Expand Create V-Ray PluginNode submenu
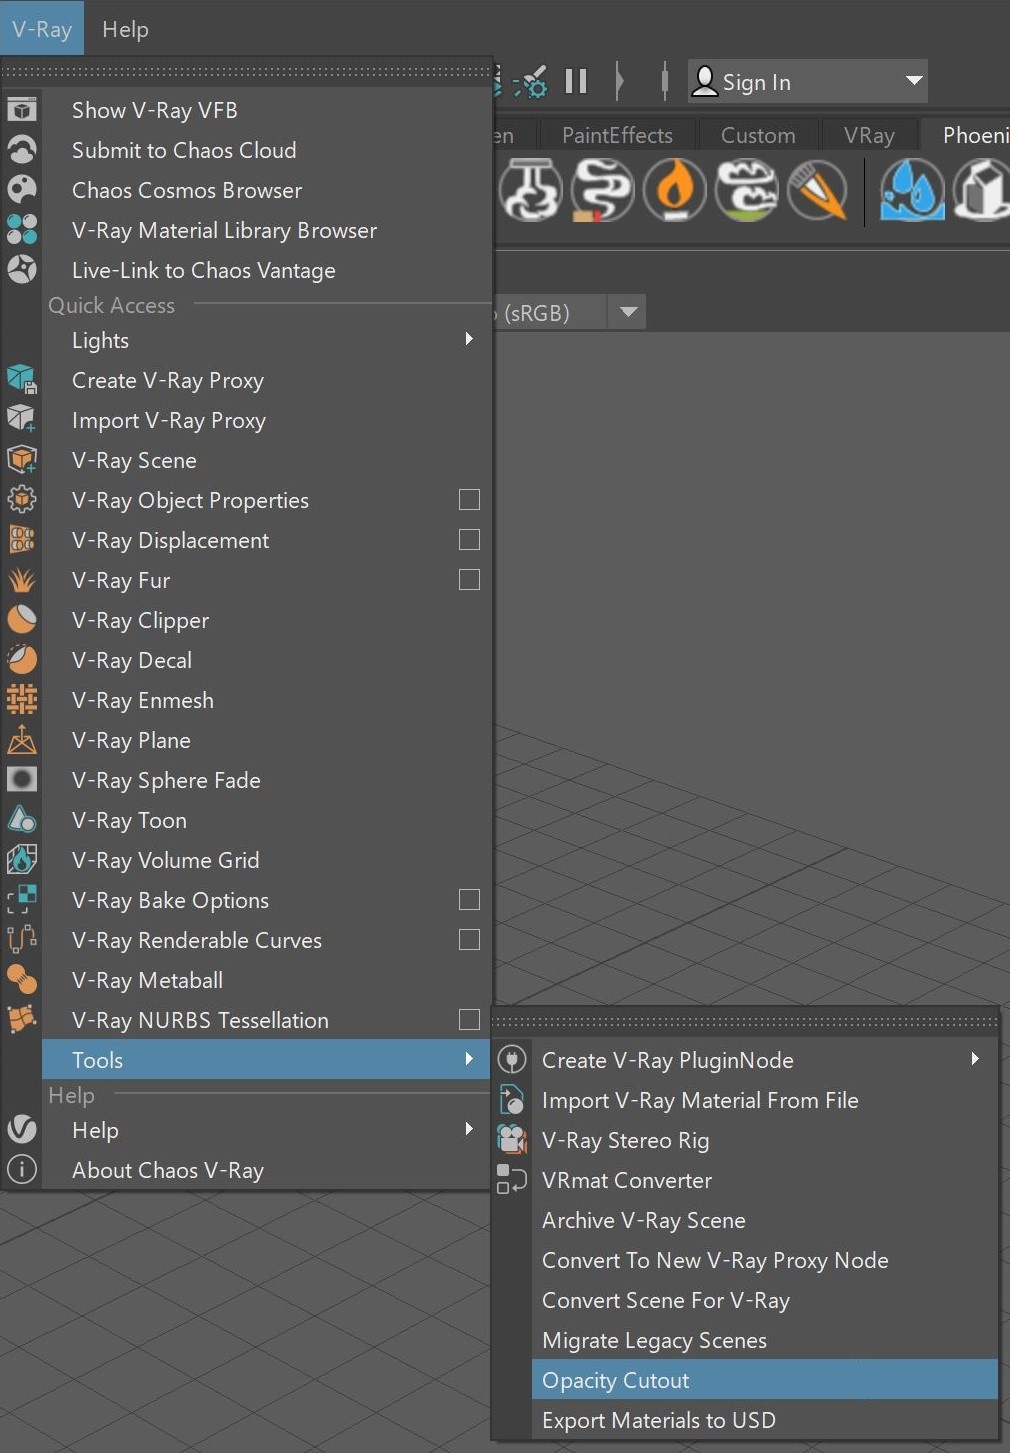This screenshot has height=1453, width=1010. coord(764,1060)
